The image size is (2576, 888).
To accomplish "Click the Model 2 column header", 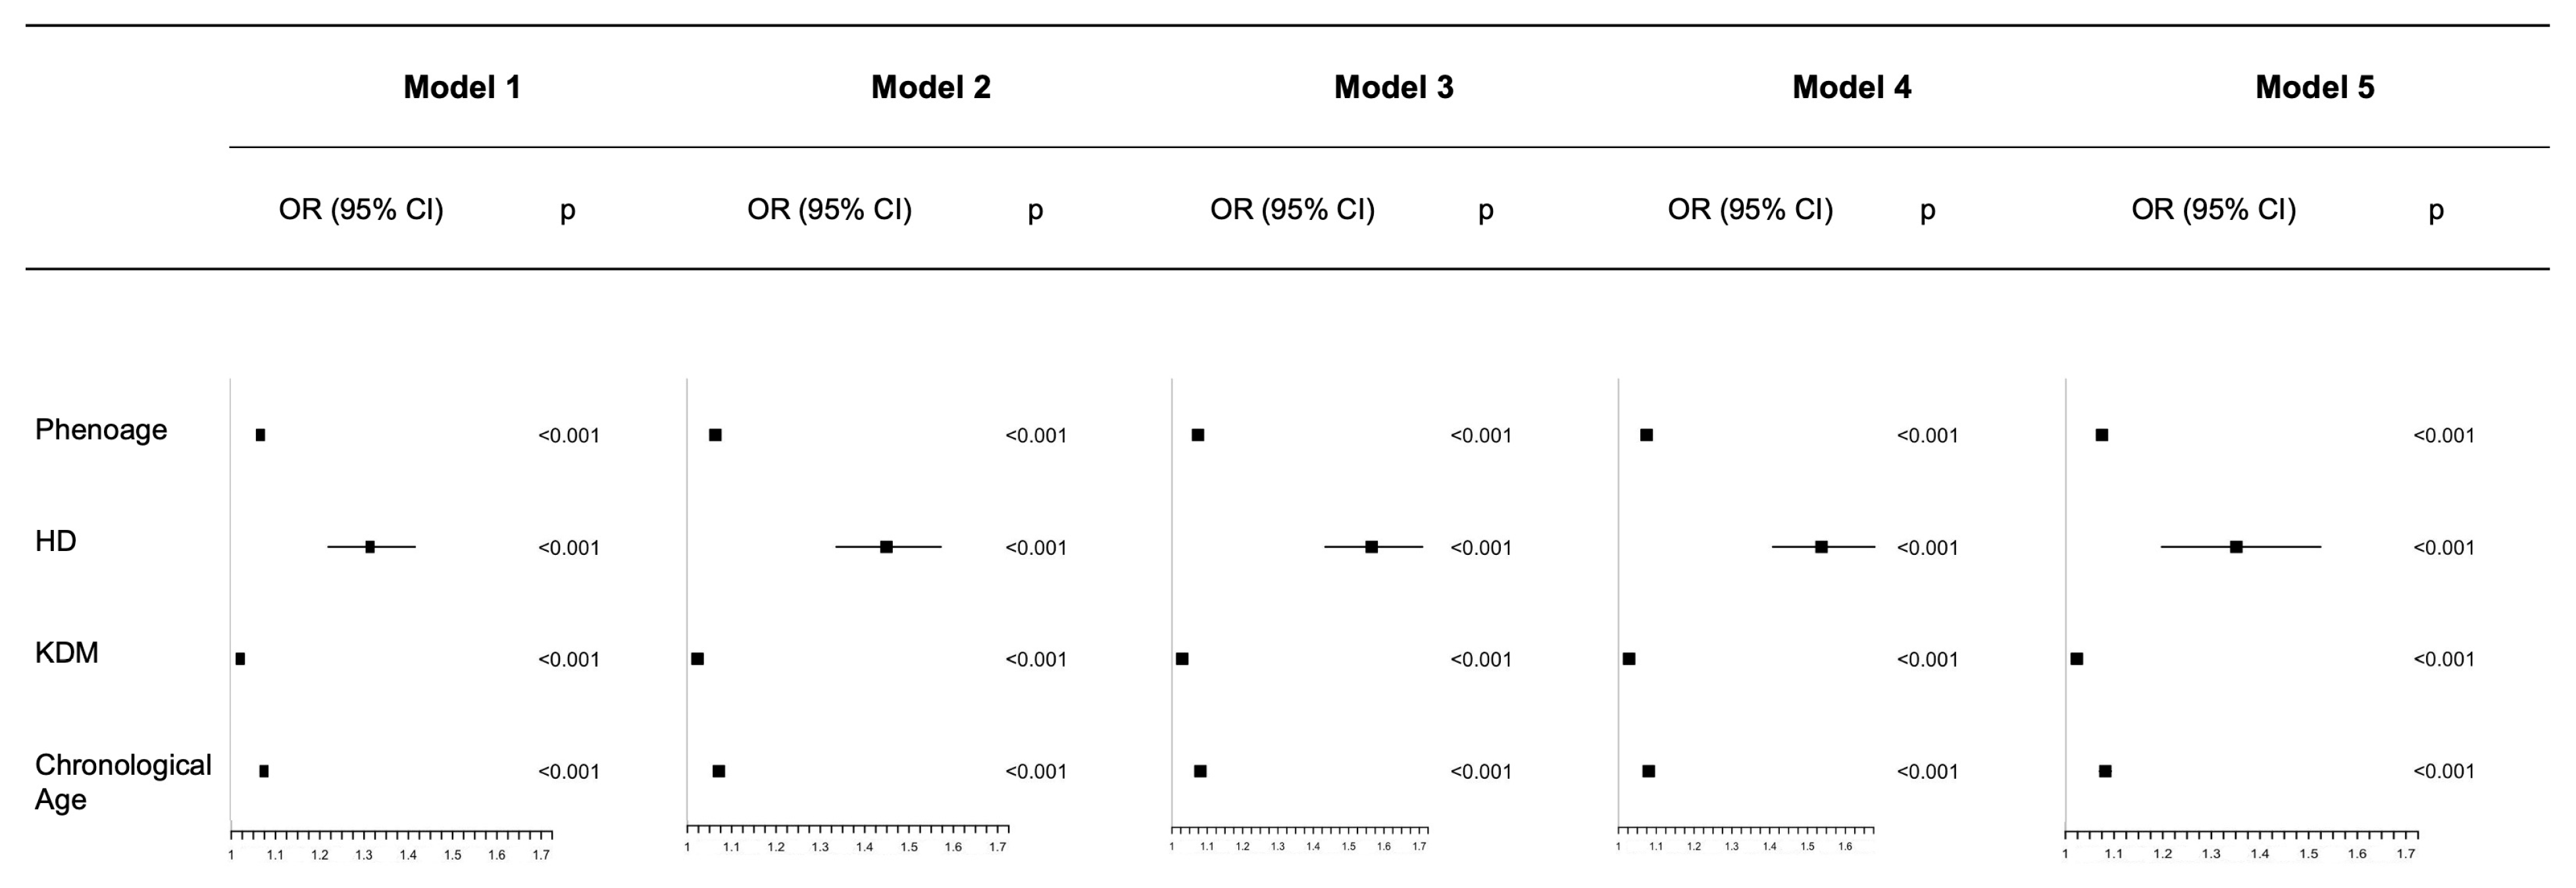I will 930,87.
